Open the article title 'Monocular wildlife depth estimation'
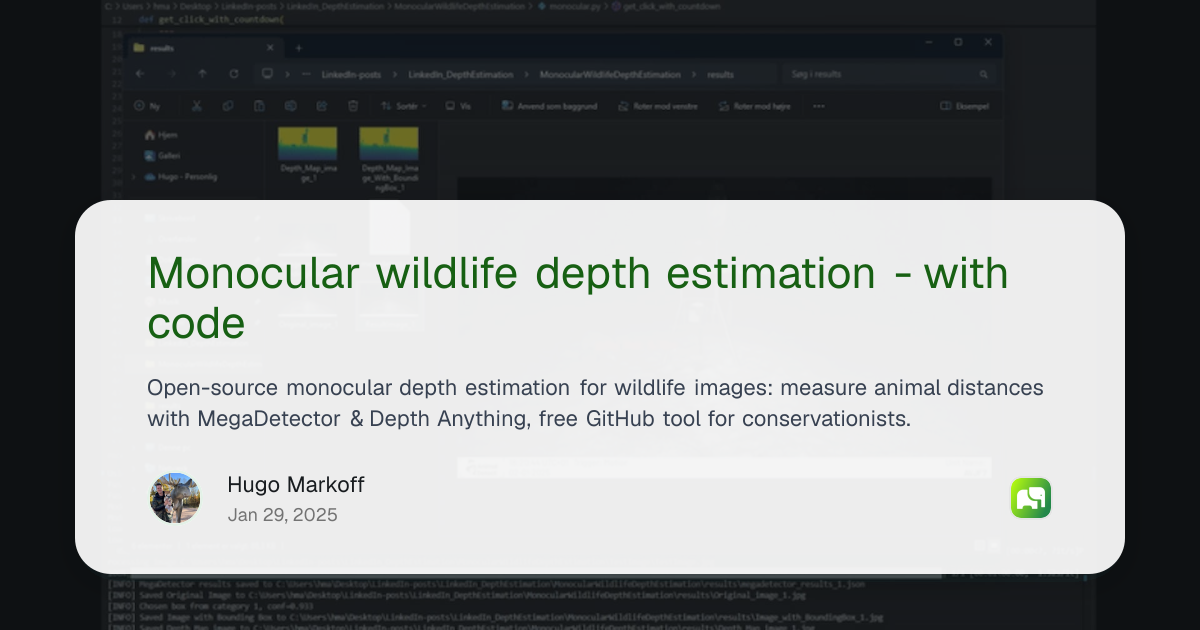The height and width of the screenshot is (630, 1200). click(x=578, y=297)
